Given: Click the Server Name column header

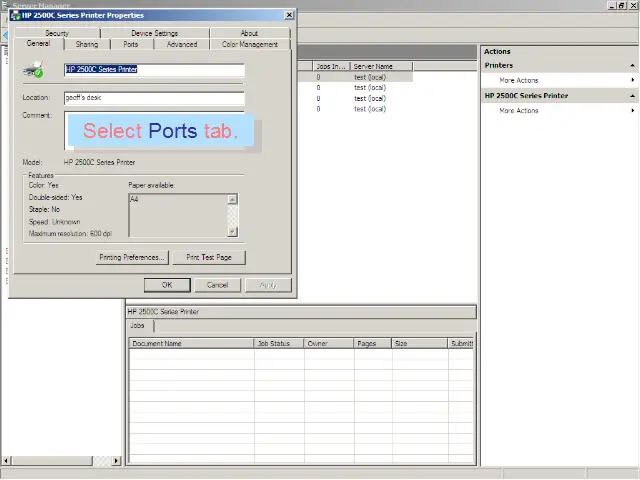Looking at the screenshot, I should click(x=381, y=66).
